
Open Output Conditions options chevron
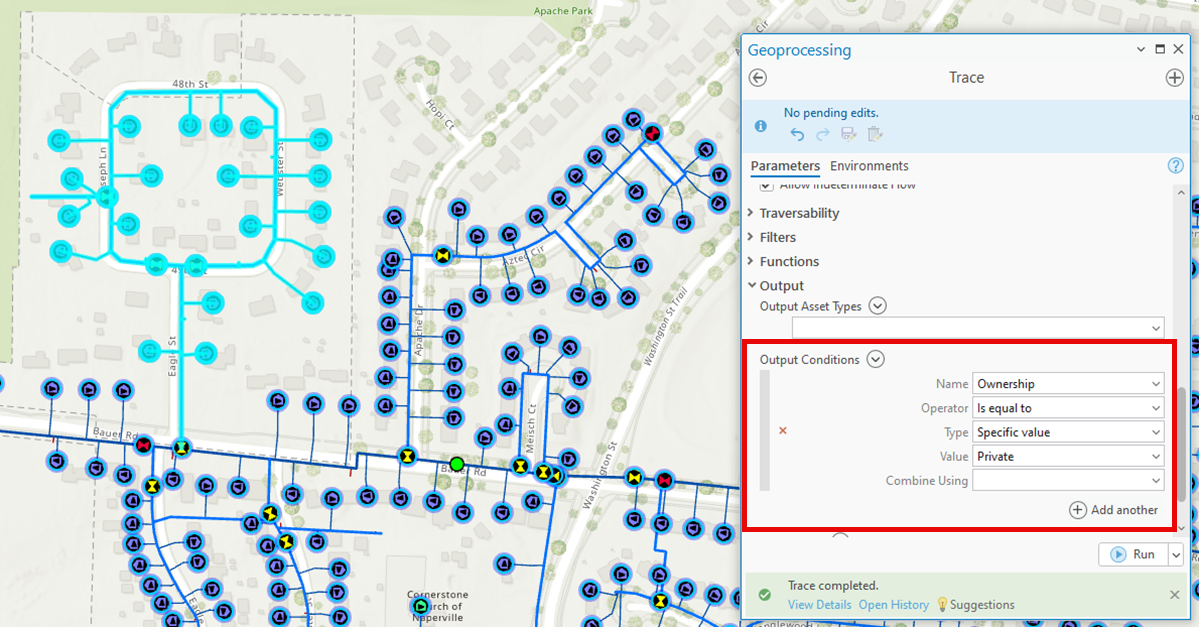click(876, 359)
